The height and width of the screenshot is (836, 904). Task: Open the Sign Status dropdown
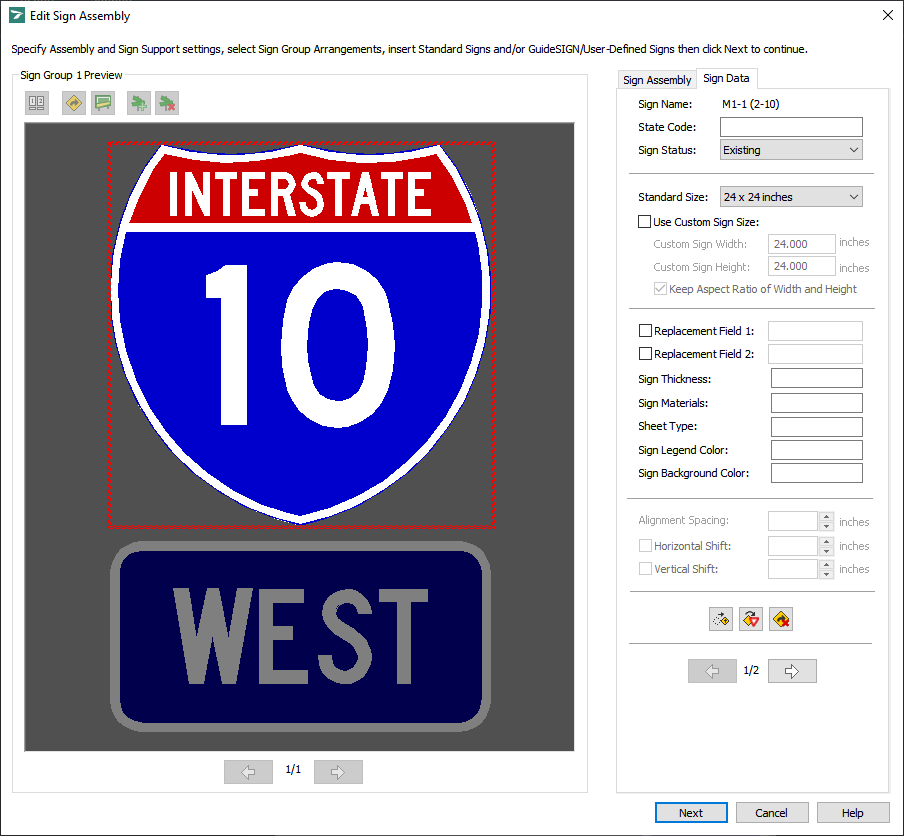click(791, 150)
